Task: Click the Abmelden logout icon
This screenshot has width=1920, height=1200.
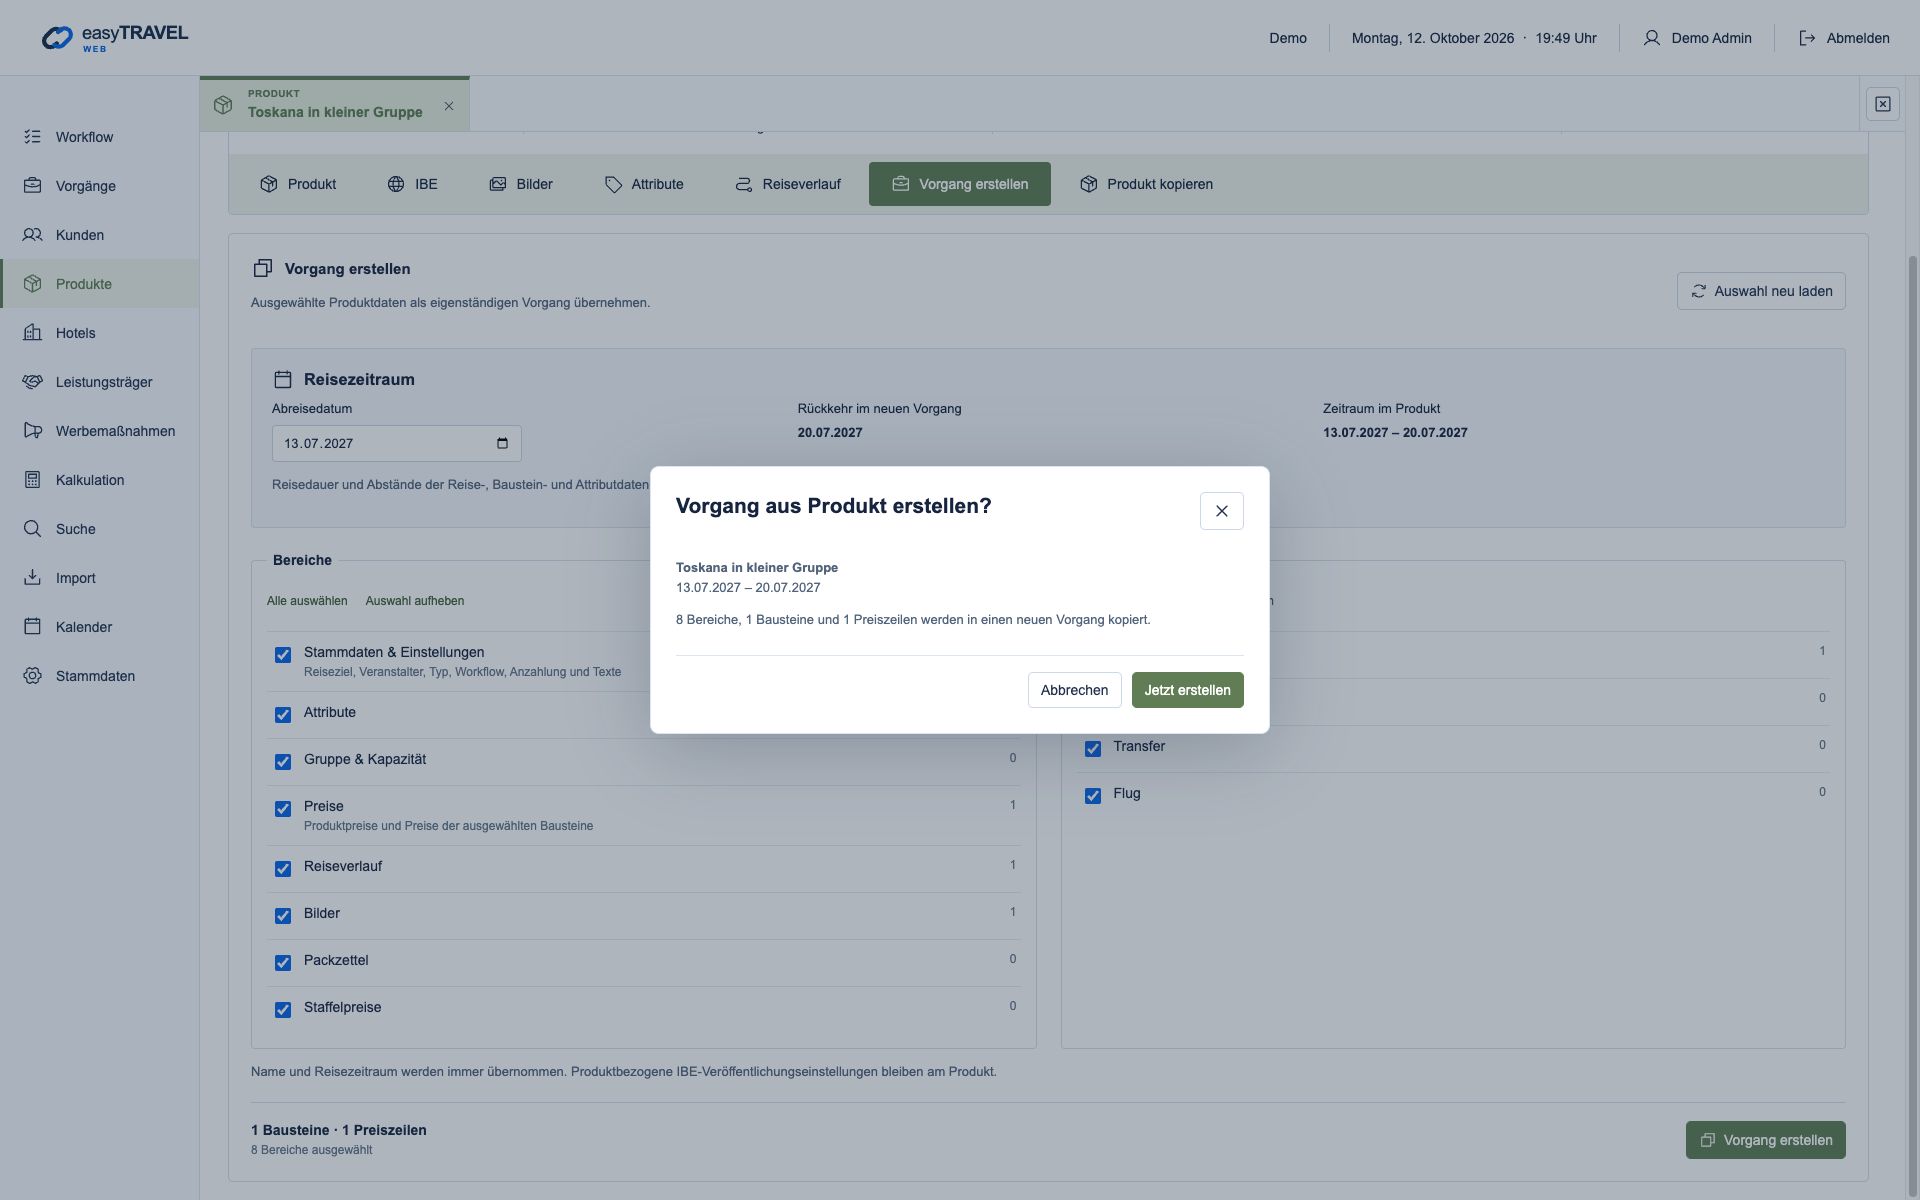Action: pos(1807,38)
